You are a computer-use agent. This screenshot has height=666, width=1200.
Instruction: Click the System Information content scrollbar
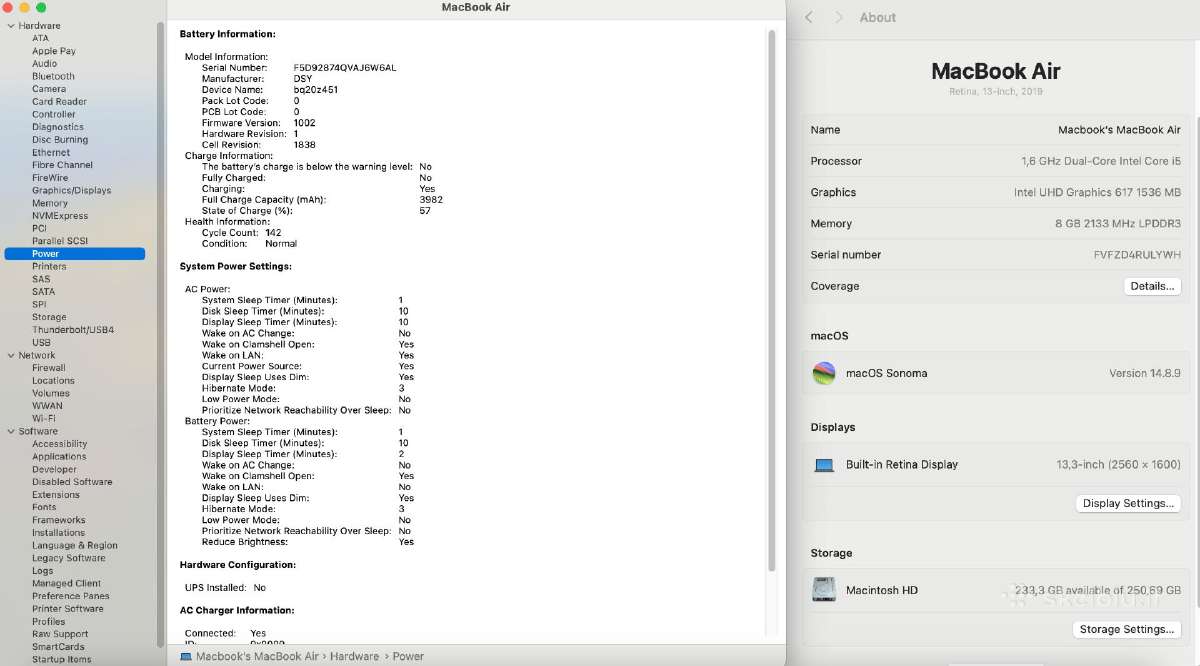[x=771, y=300]
